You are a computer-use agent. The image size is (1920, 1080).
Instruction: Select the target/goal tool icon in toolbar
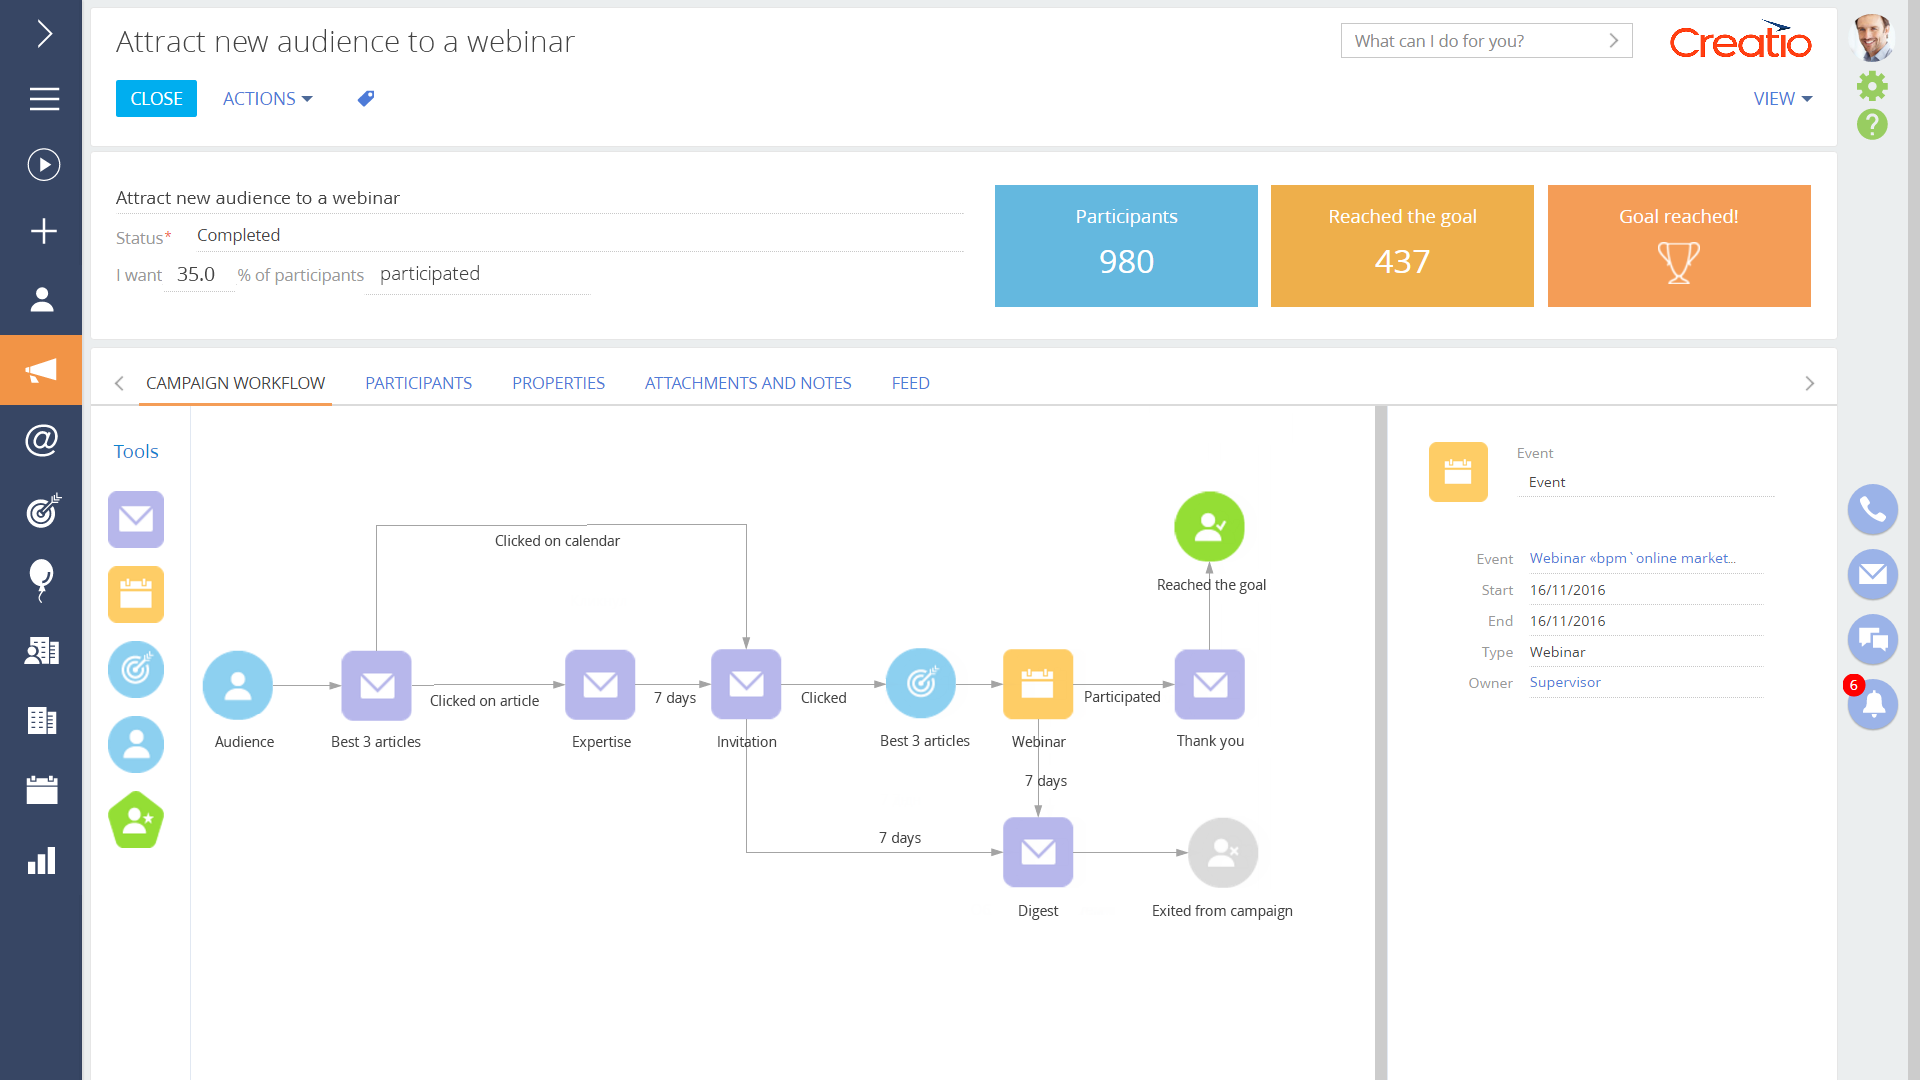tap(136, 670)
